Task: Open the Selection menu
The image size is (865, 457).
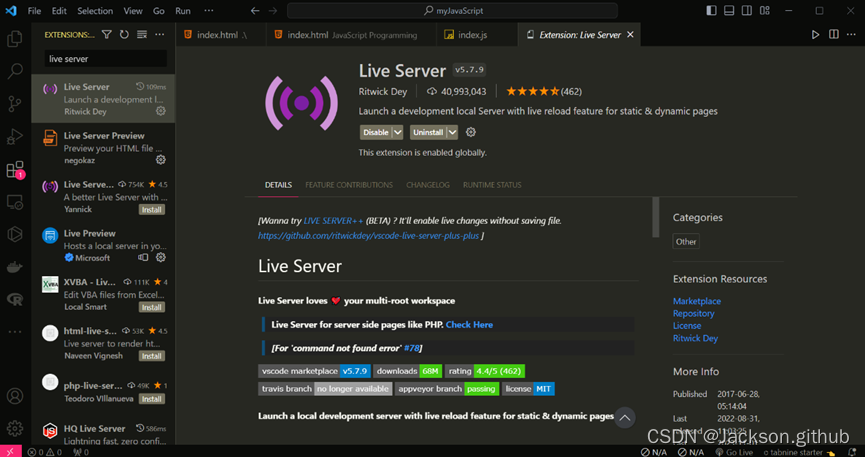Action: pyautogui.click(x=95, y=11)
